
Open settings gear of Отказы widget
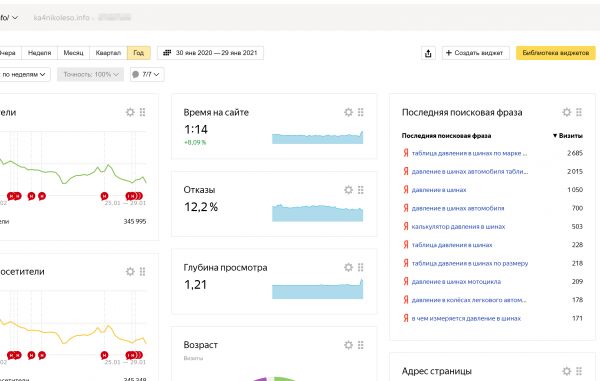(x=348, y=190)
